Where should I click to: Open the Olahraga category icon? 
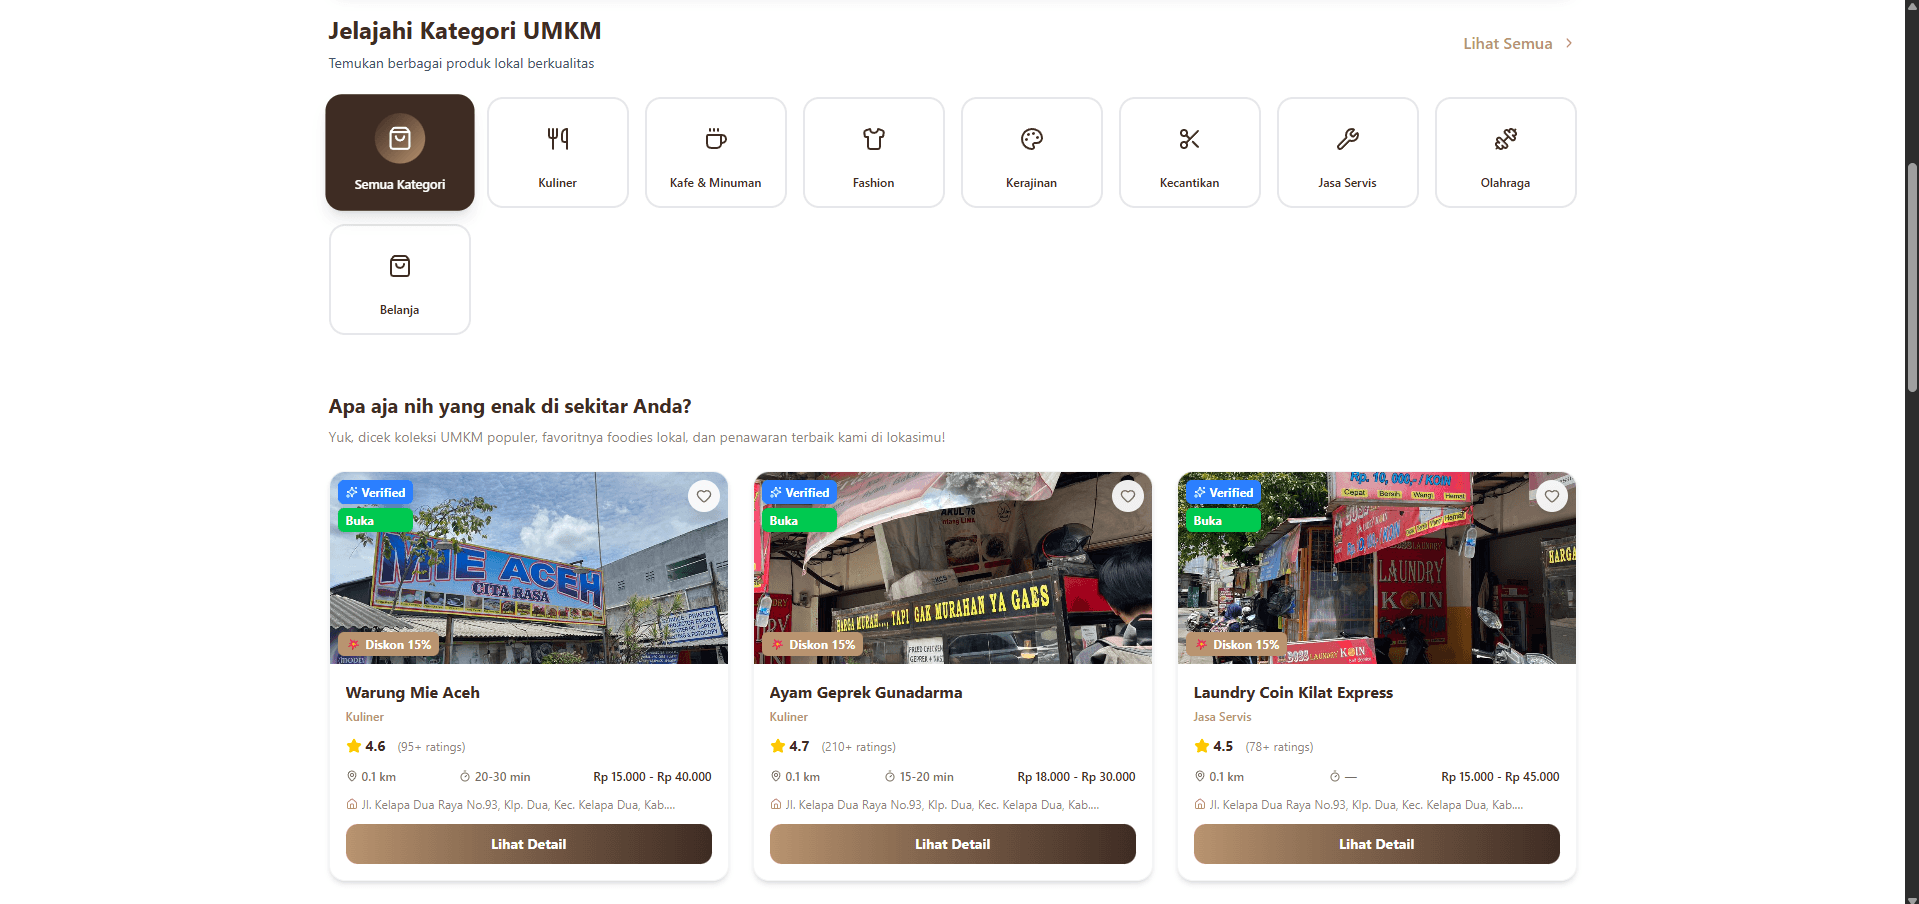click(1505, 139)
